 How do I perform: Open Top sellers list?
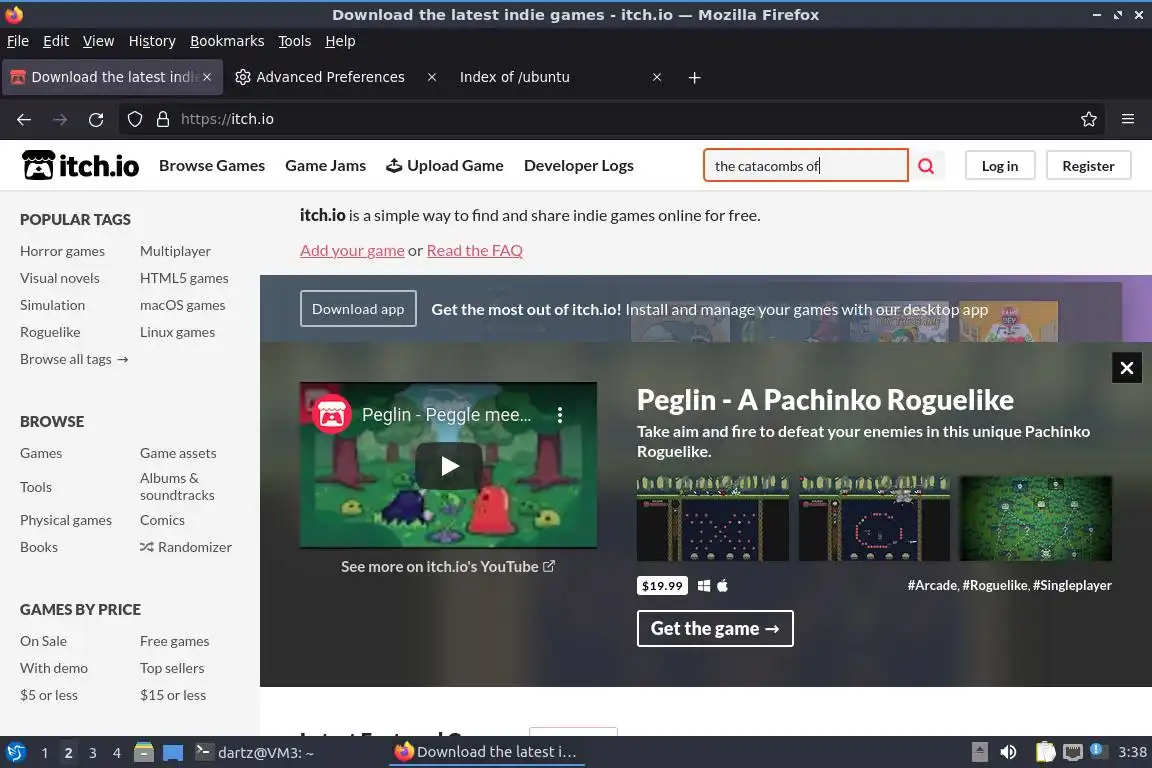pos(172,669)
